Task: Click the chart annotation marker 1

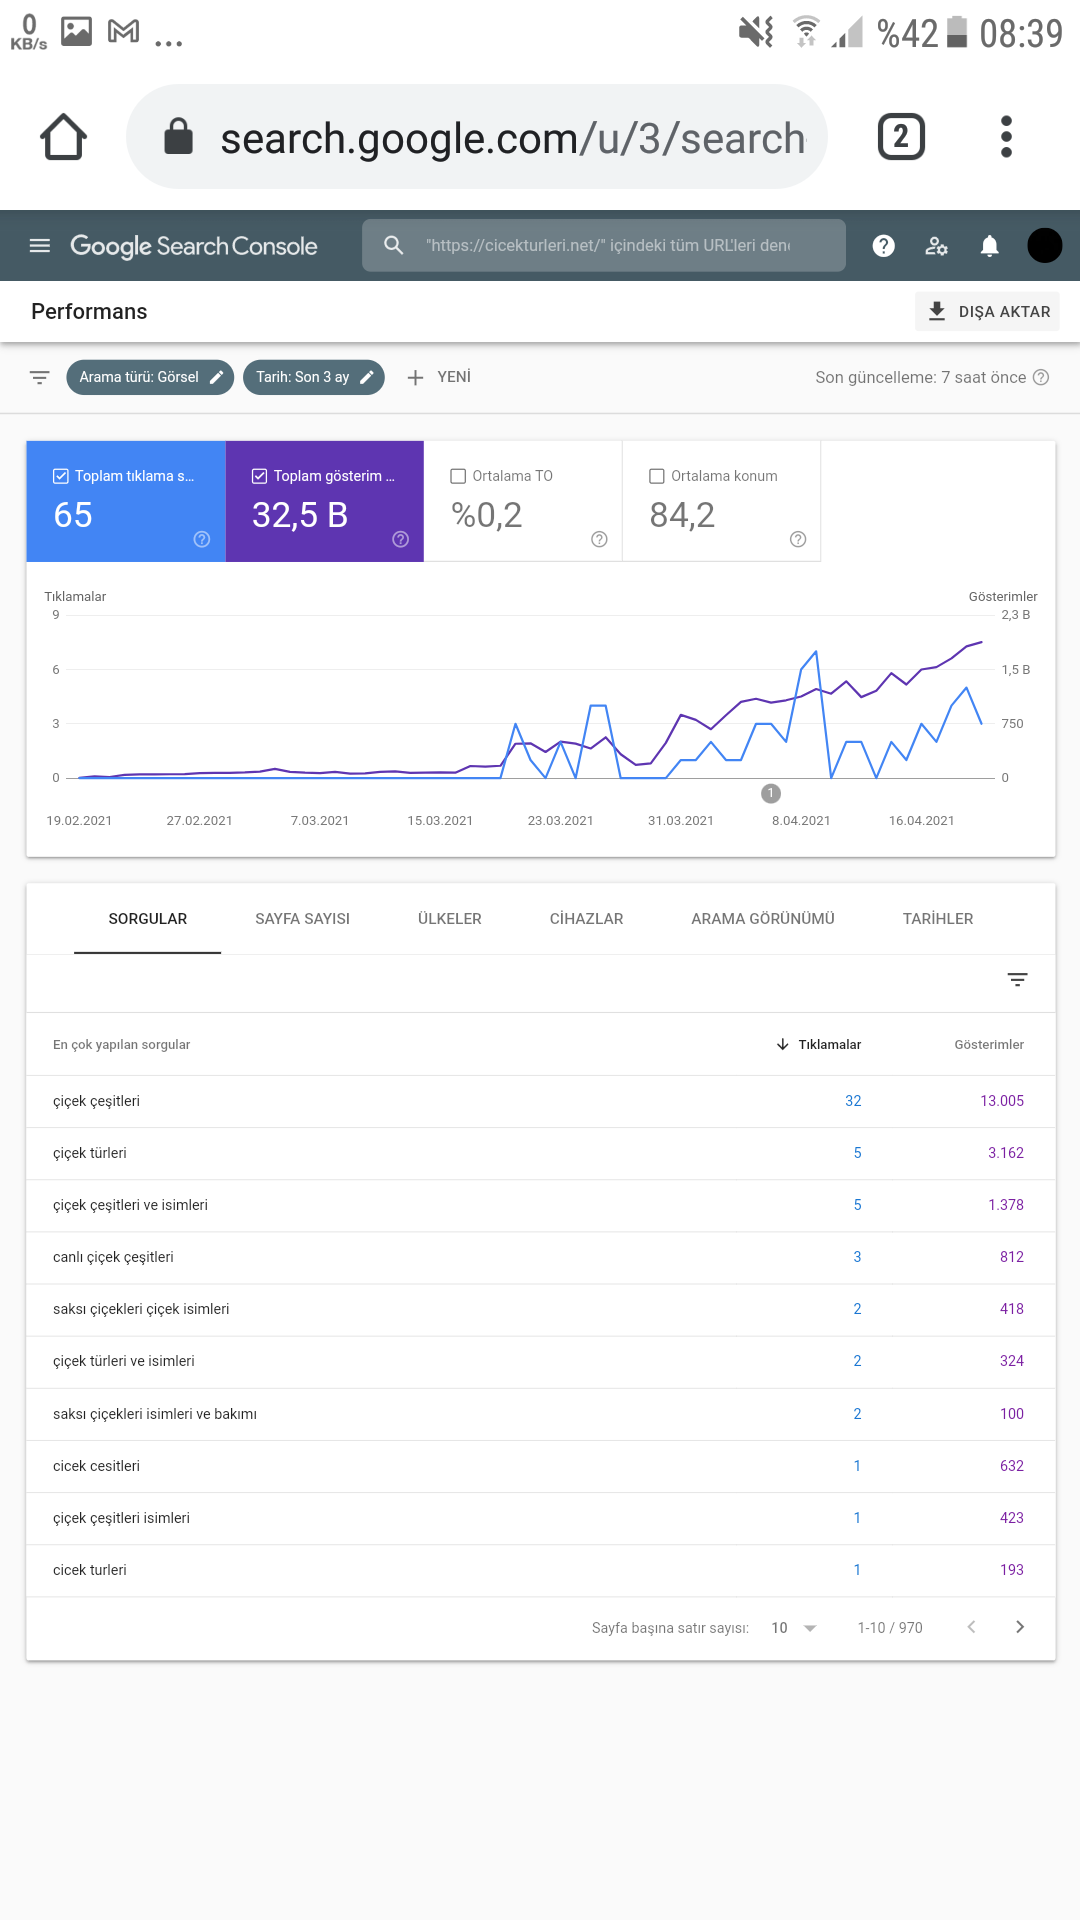Action: pyautogui.click(x=771, y=793)
